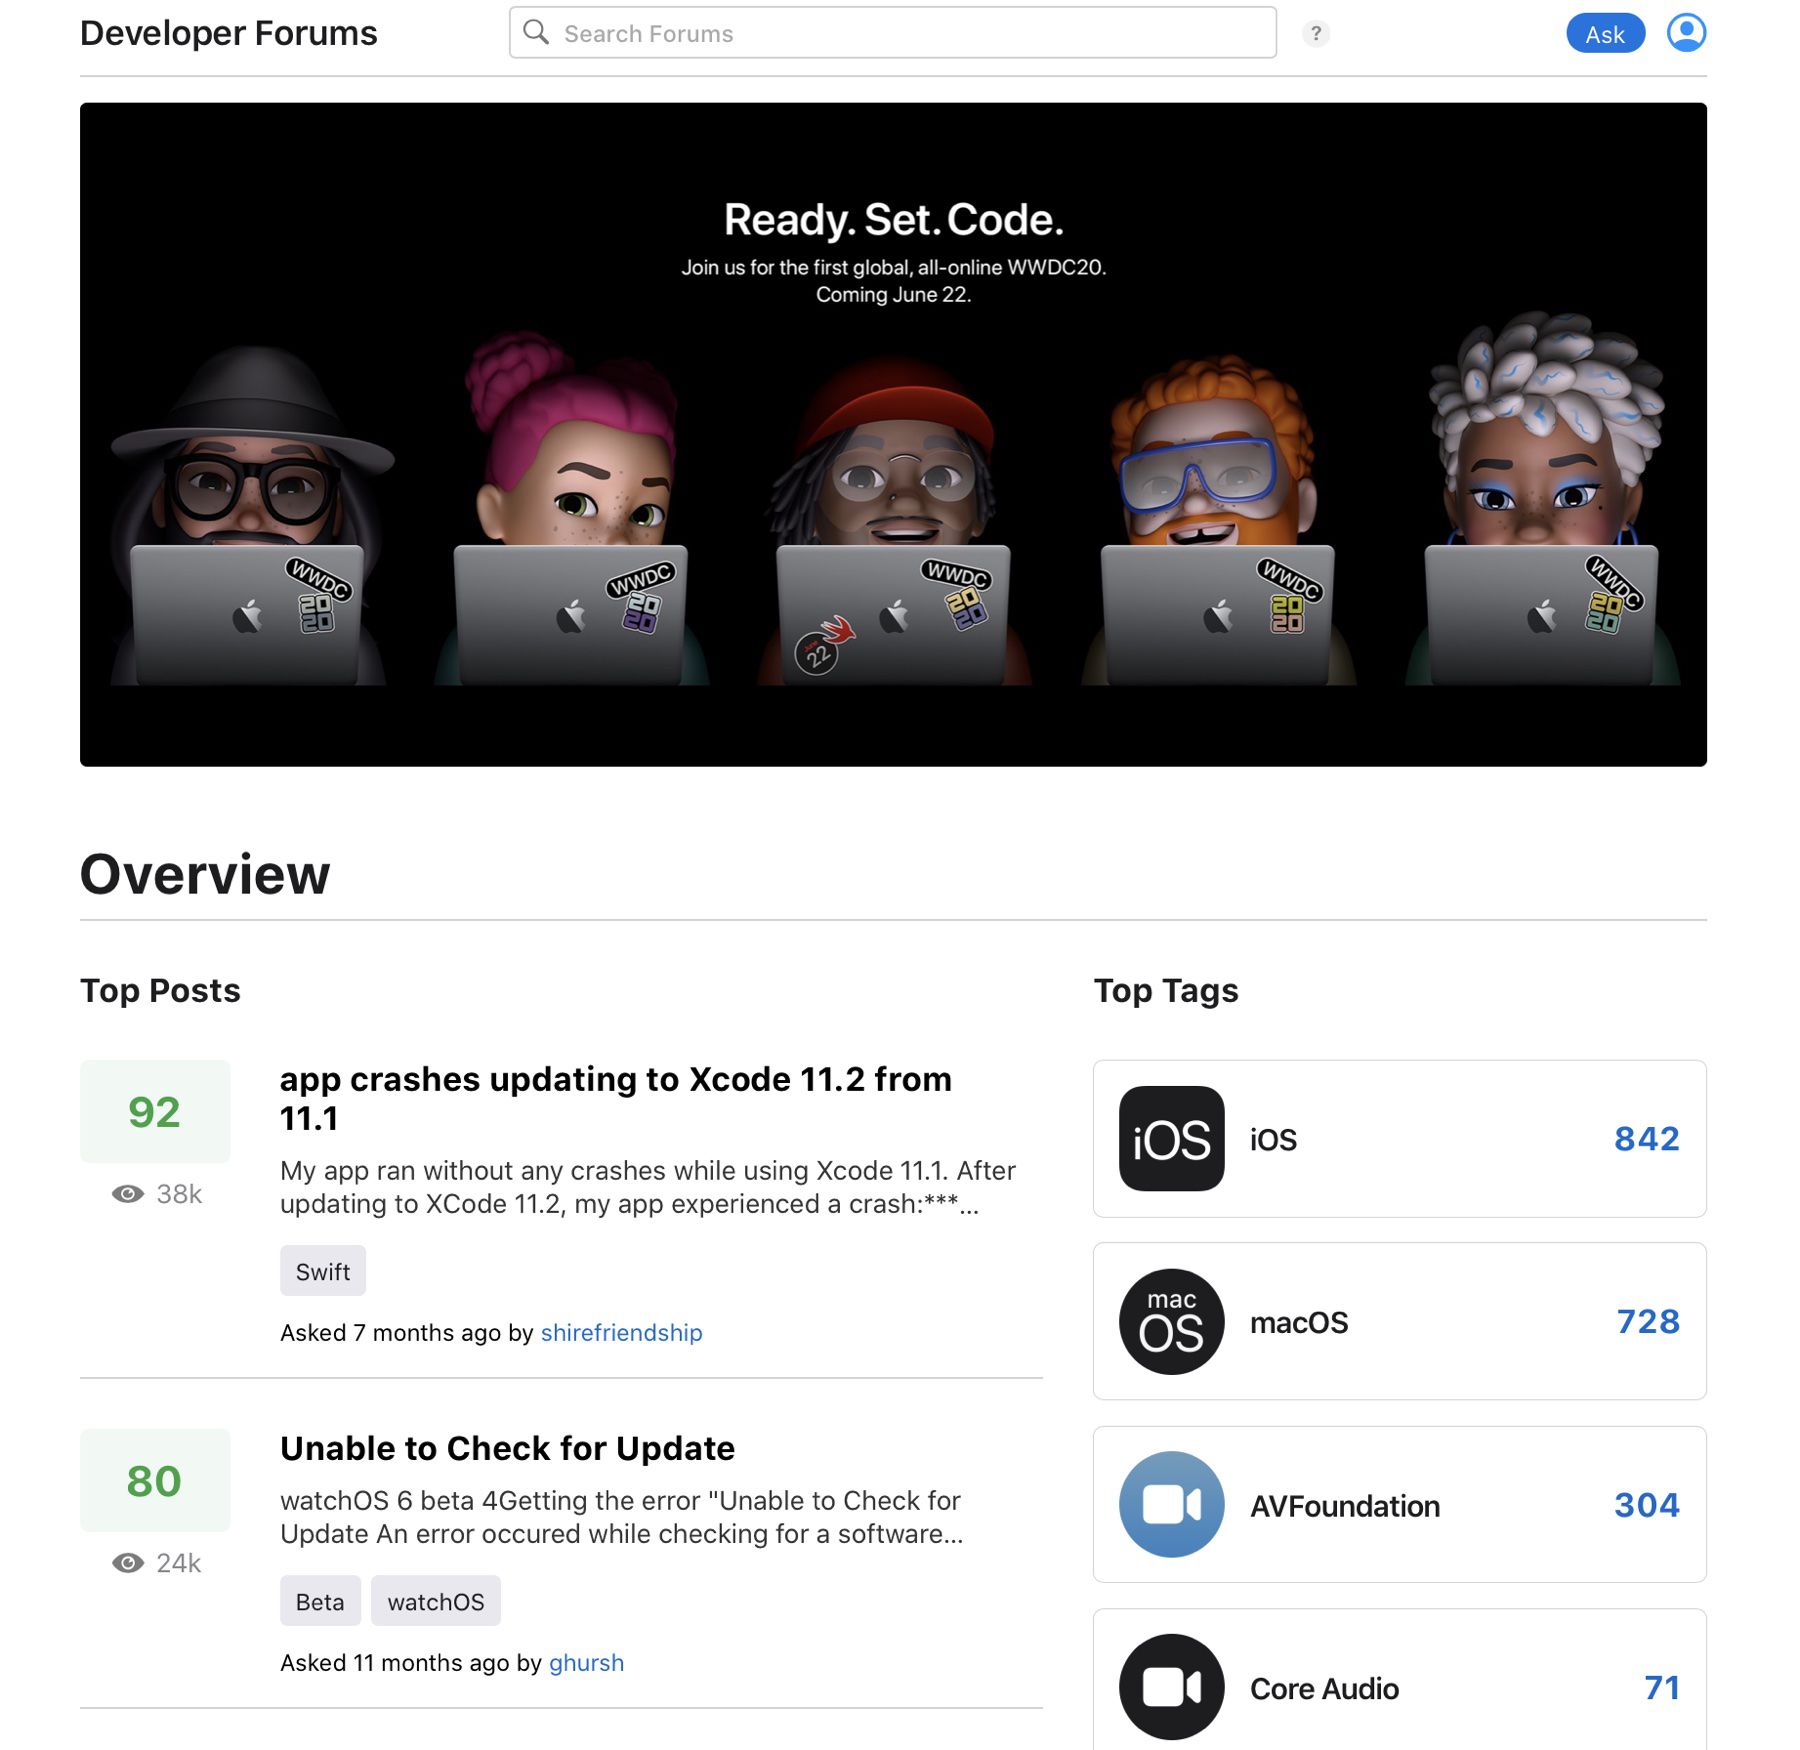This screenshot has width=1800, height=1750.
Task: Open the help question mark icon
Action: pyautogui.click(x=1317, y=33)
